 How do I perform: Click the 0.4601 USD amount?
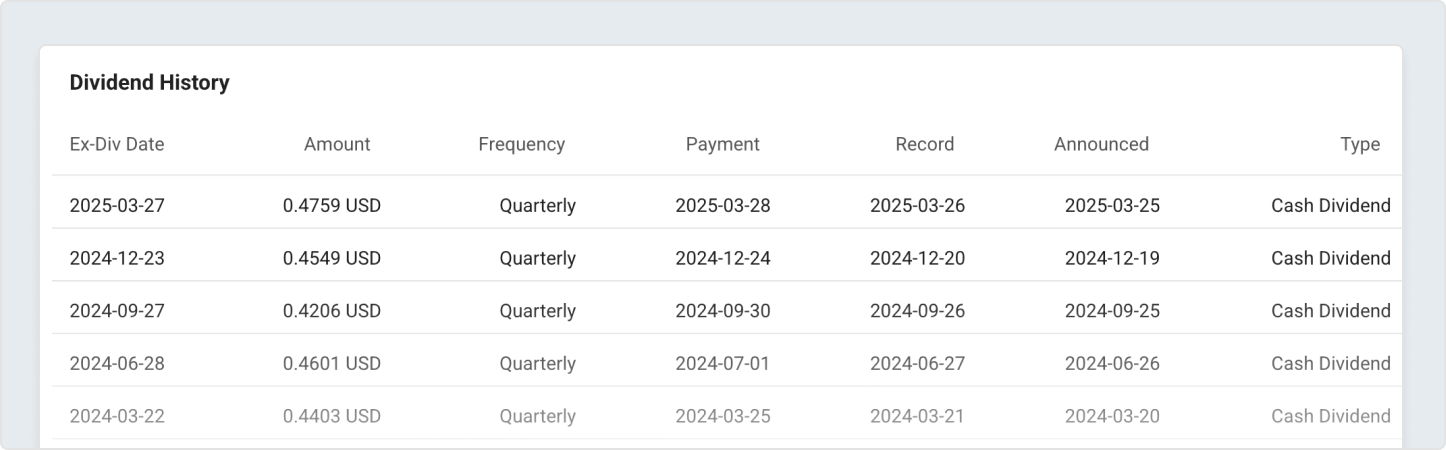(x=332, y=364)
